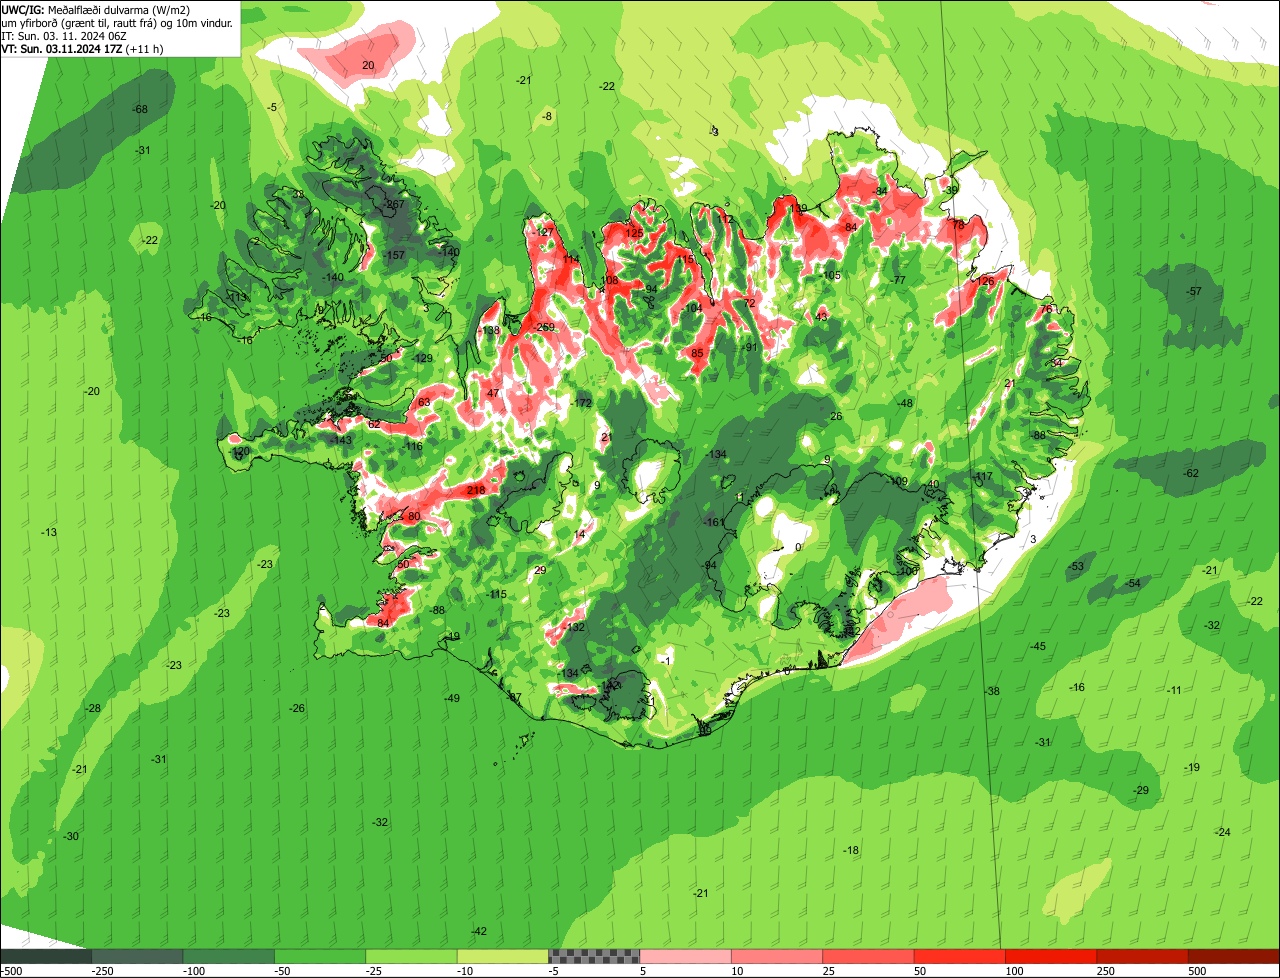Click the '-115' flux value
This screenshot has width=1280, height=978.
[497, 595]
